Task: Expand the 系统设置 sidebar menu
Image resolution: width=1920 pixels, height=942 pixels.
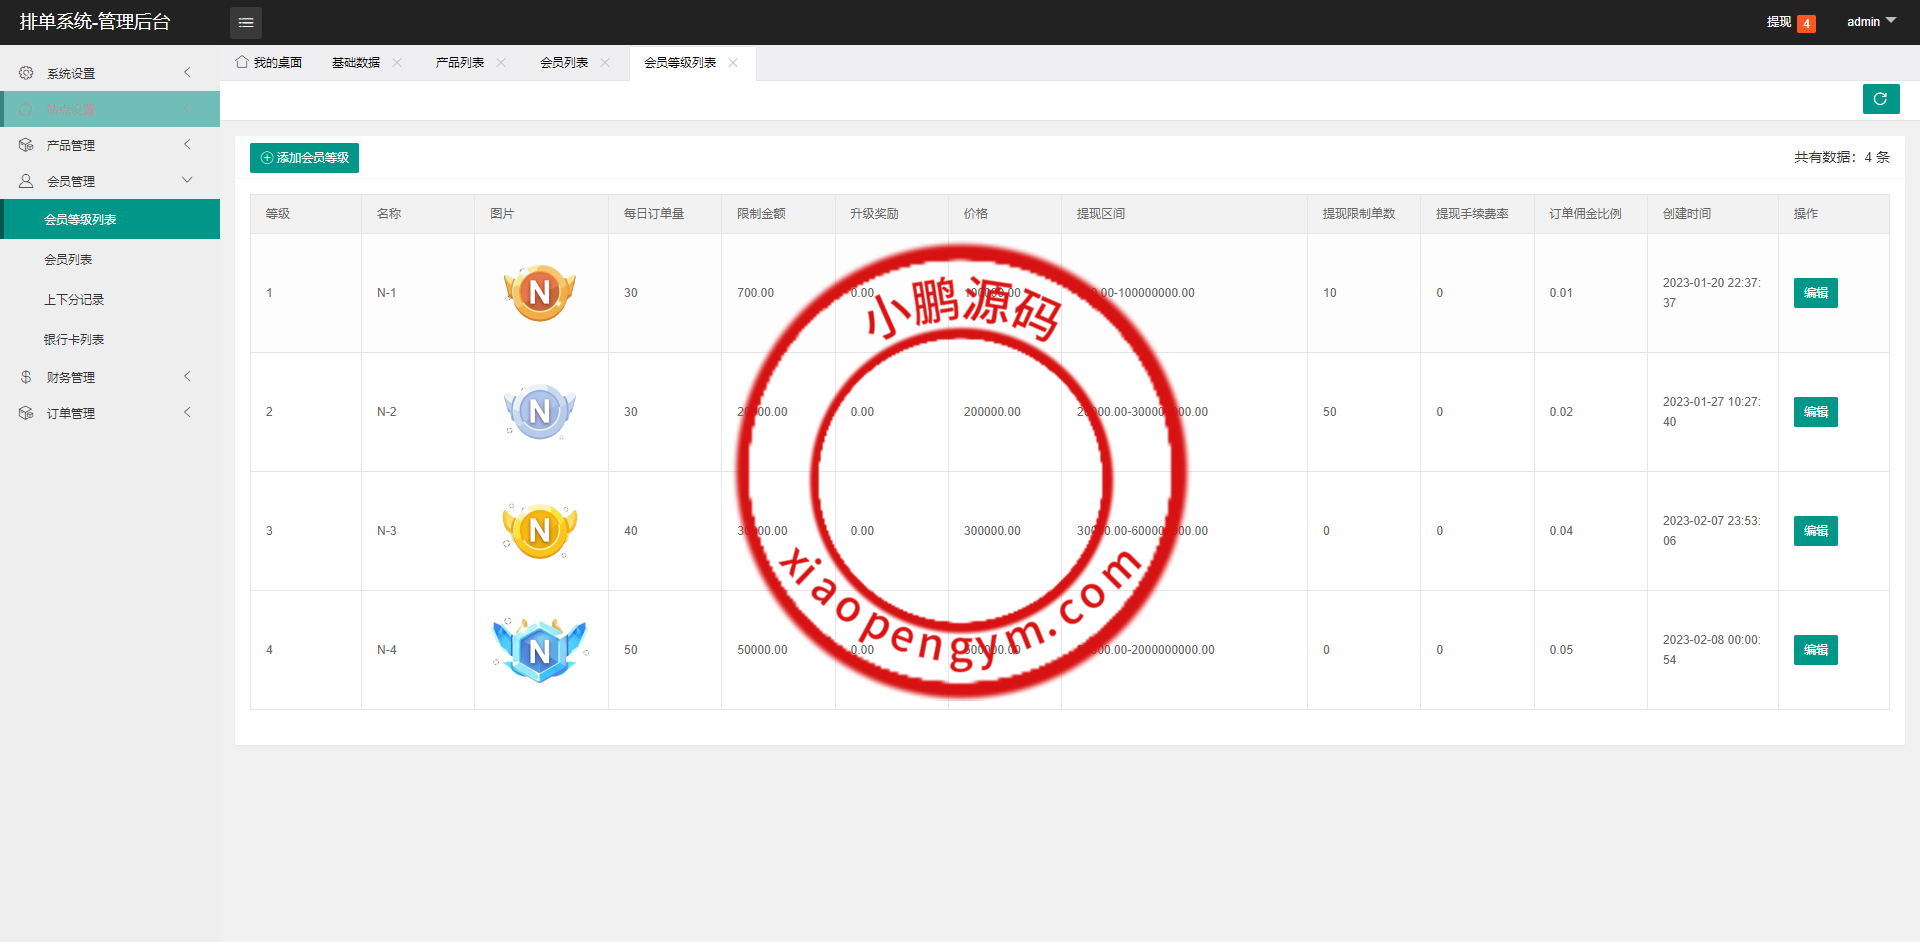Action: pyautogui.click(x=110, y=73)
